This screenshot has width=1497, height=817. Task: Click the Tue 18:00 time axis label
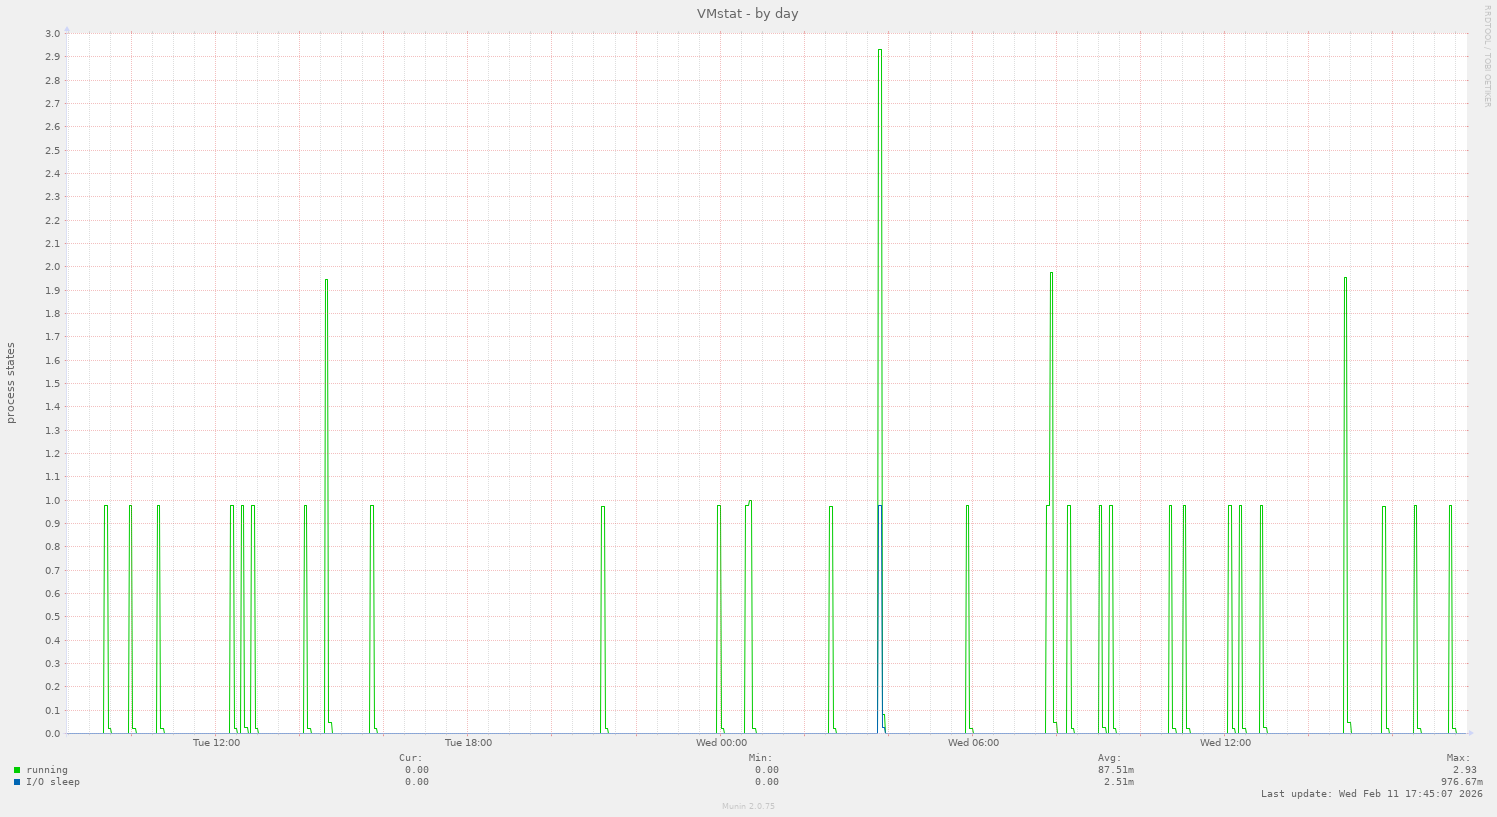tap(468, 743)
